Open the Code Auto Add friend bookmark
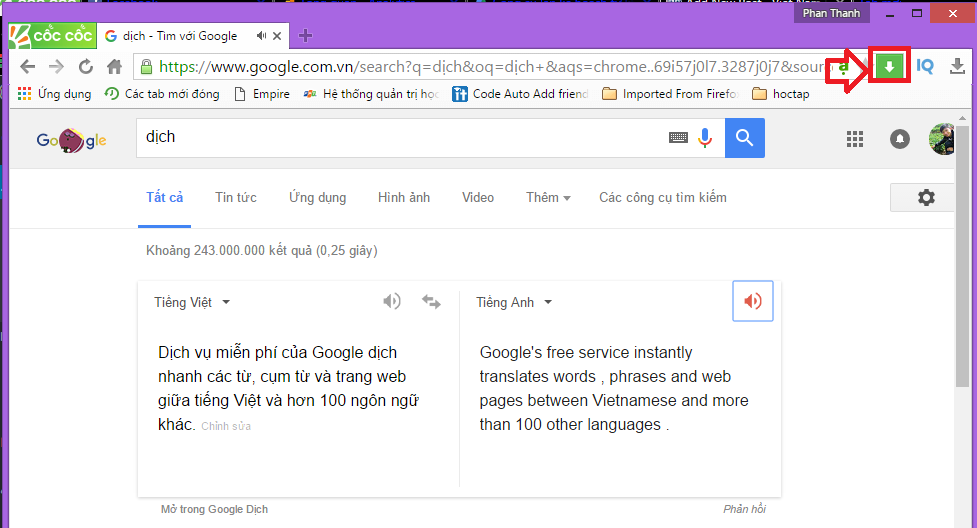The image size is (977, 528). [x=520, y=94]
